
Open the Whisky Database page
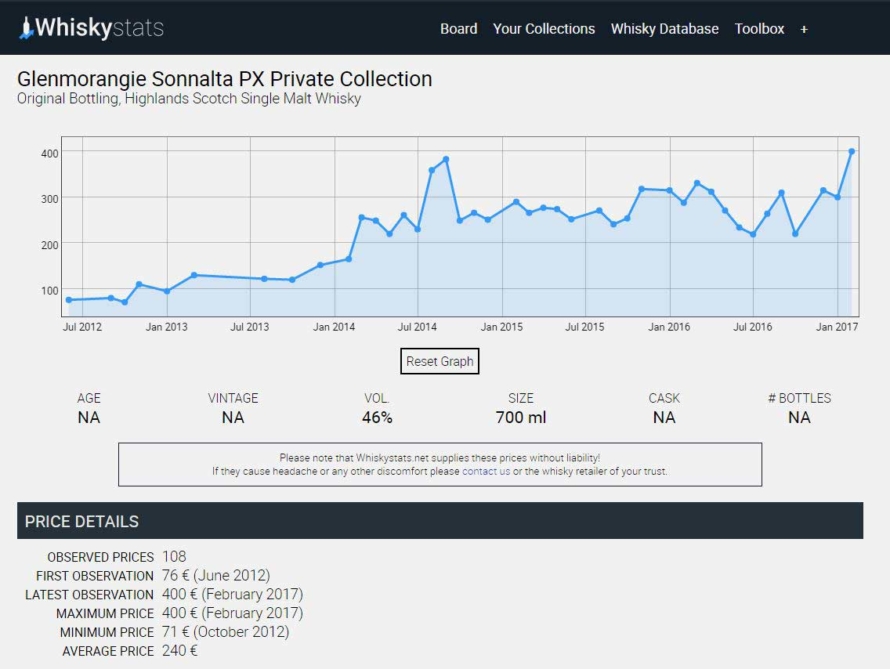click(x=665, y=29)
